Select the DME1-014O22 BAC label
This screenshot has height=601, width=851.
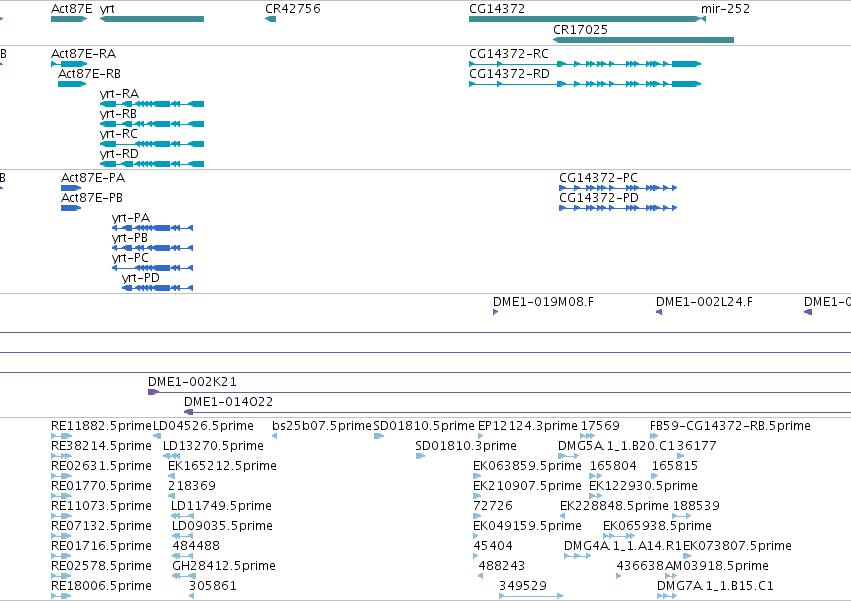pos(228,402)
